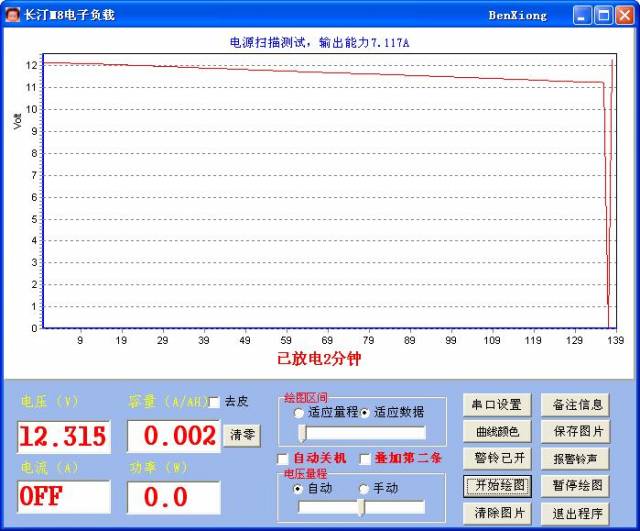Viewport: 640px width, 531px height.
Task: Switch voltage range to 手动
Action: click(x=364, y=489)
